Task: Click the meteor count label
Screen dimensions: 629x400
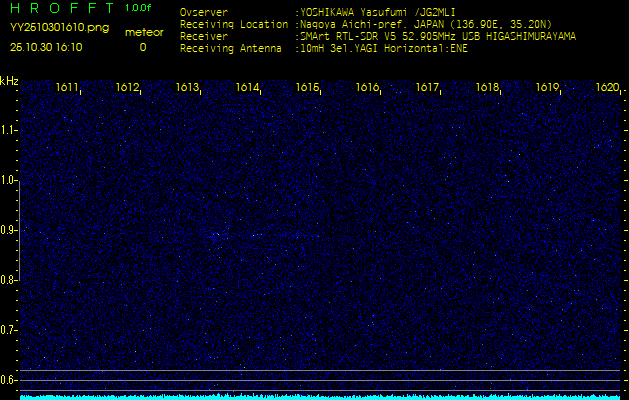Action: pyautogui.click(x=143, y=32)
